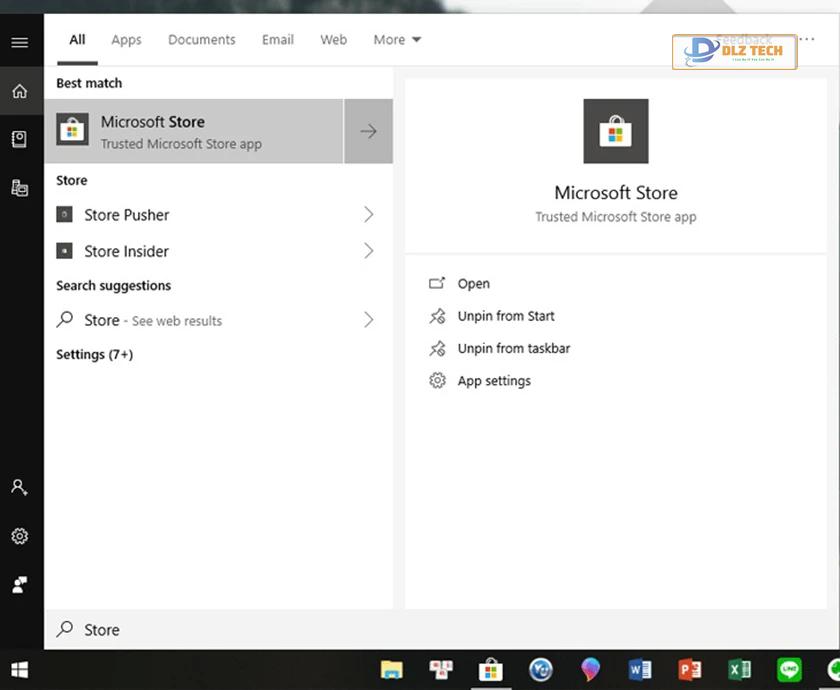Screen dimensions: 840x690
Task: Click the Microsoft Store title in the preview pane
Action: (x=616, y=193)
